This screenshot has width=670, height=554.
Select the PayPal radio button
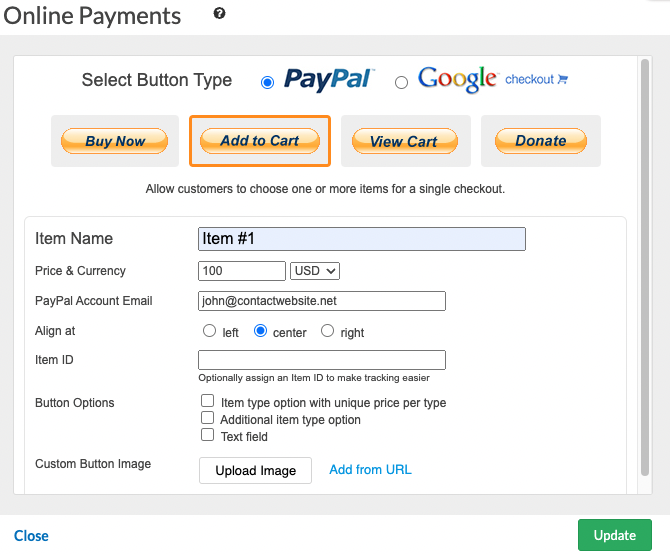click(x=267, y=83)
